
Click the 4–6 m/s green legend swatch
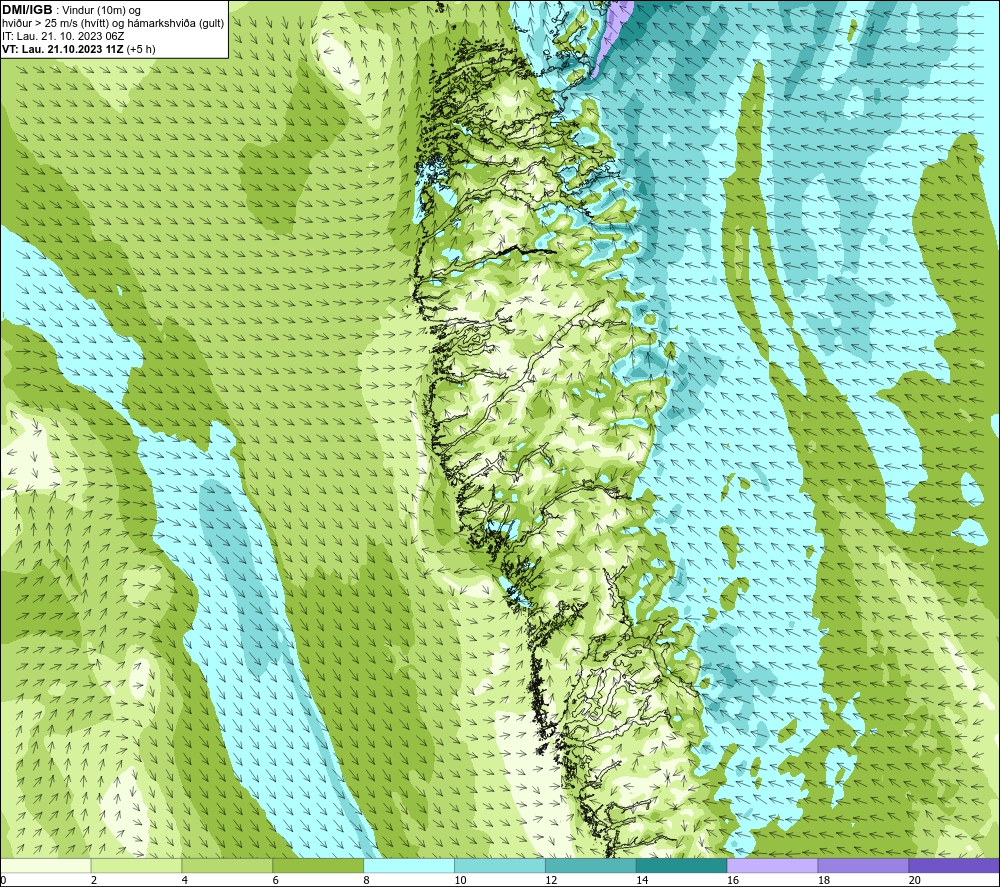pos(227,865)
